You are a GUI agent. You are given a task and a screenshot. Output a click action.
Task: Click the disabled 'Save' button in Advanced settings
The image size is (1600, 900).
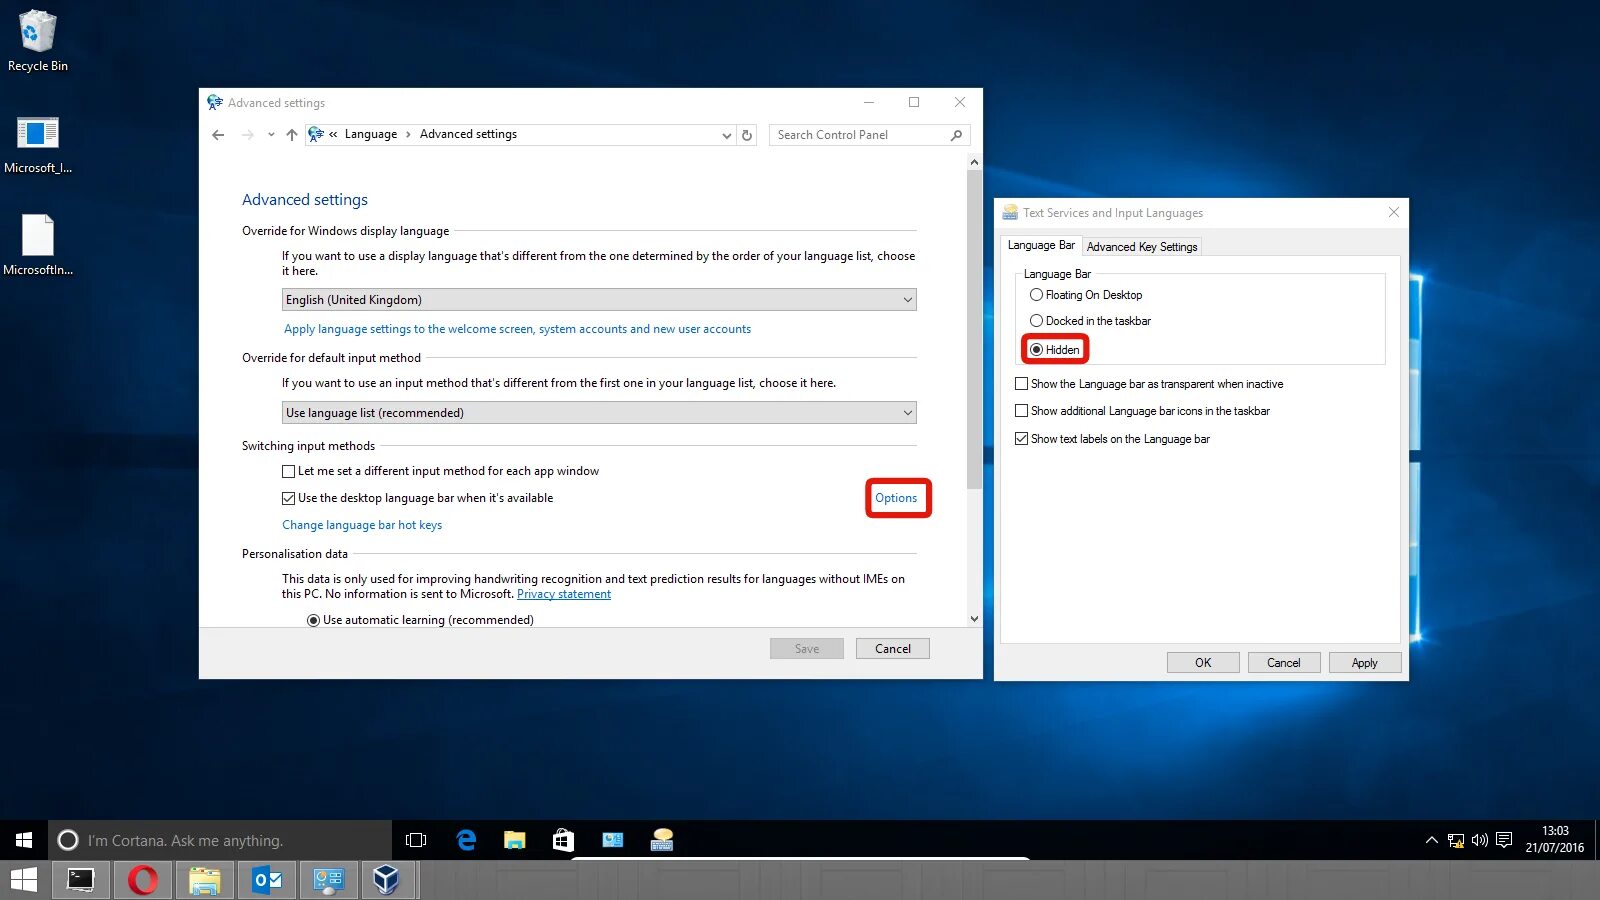click(x=807, y=649)
